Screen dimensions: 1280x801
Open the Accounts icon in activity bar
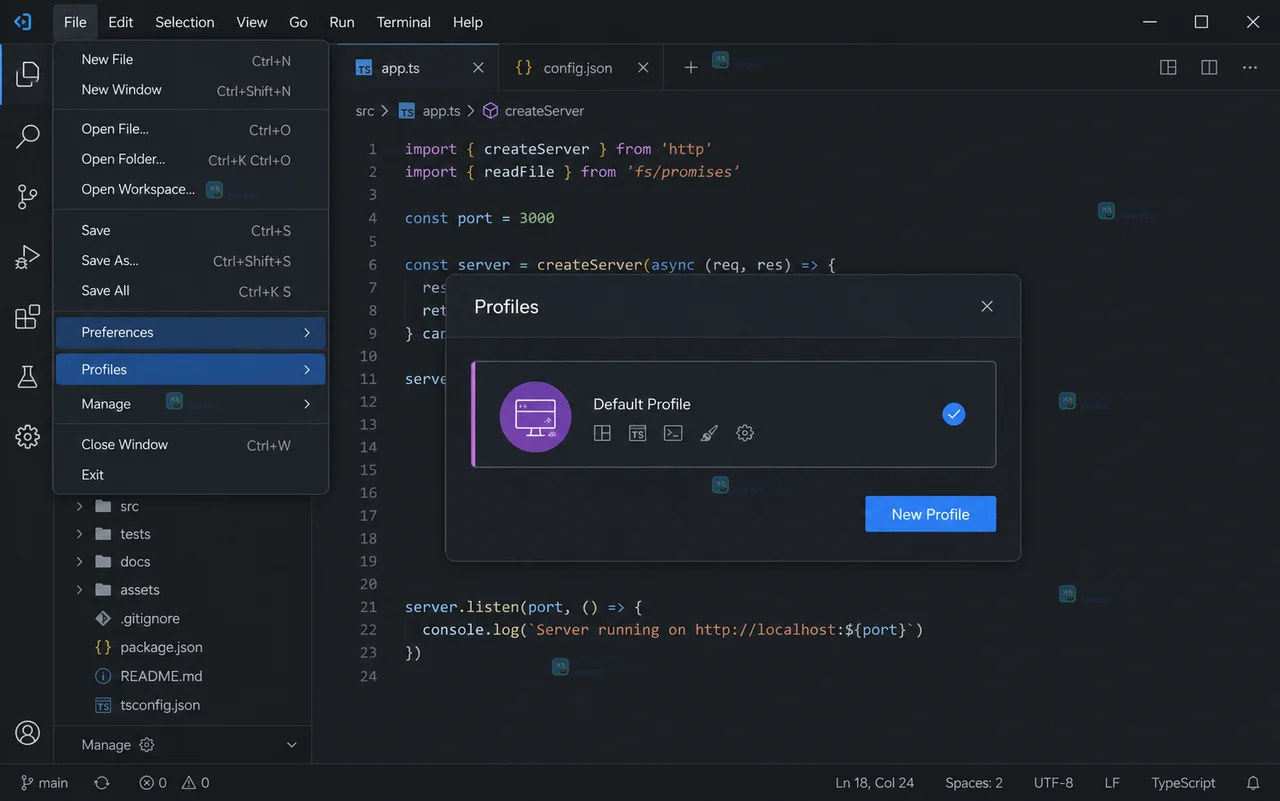(x=28, y=732)
